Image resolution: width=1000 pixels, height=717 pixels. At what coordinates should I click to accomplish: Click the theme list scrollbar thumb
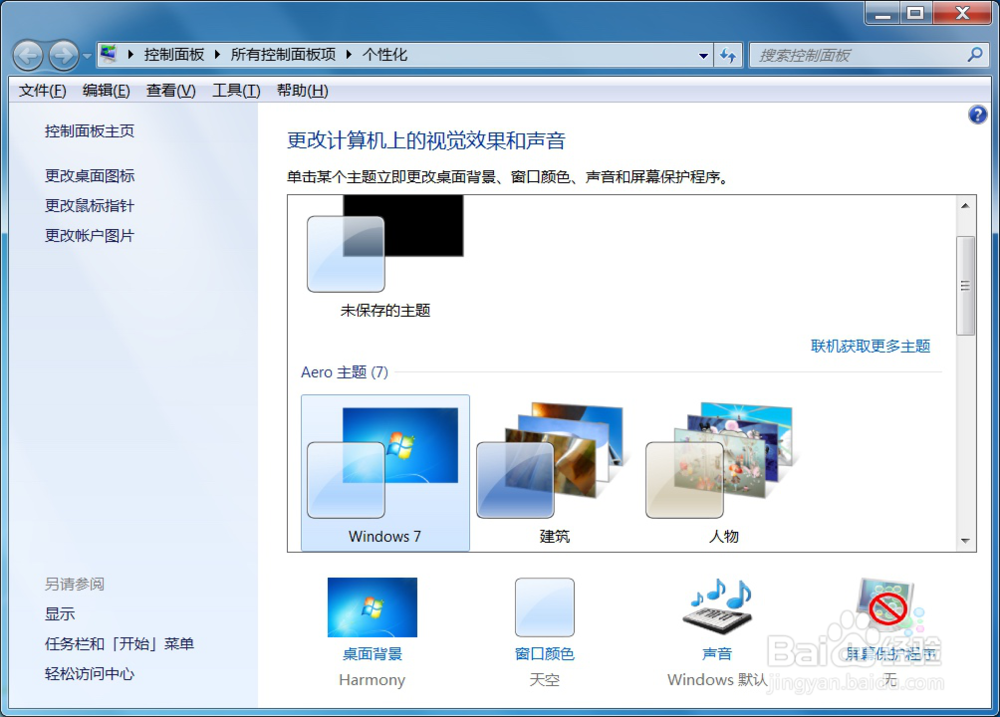click(965, 285)
